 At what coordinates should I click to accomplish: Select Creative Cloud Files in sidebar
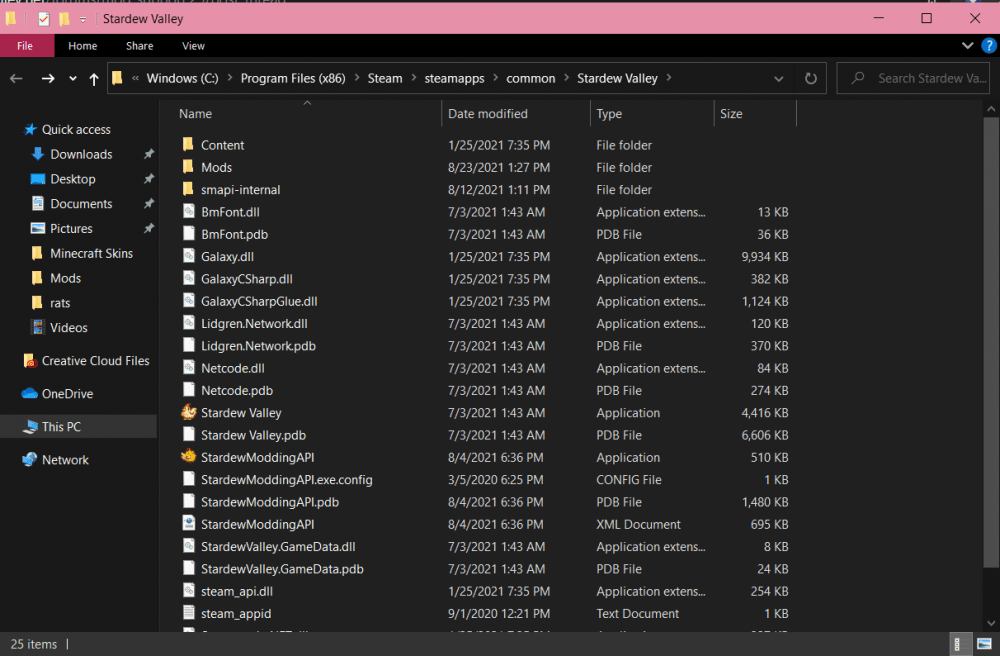pyautogui.click(x=96, y=361)
